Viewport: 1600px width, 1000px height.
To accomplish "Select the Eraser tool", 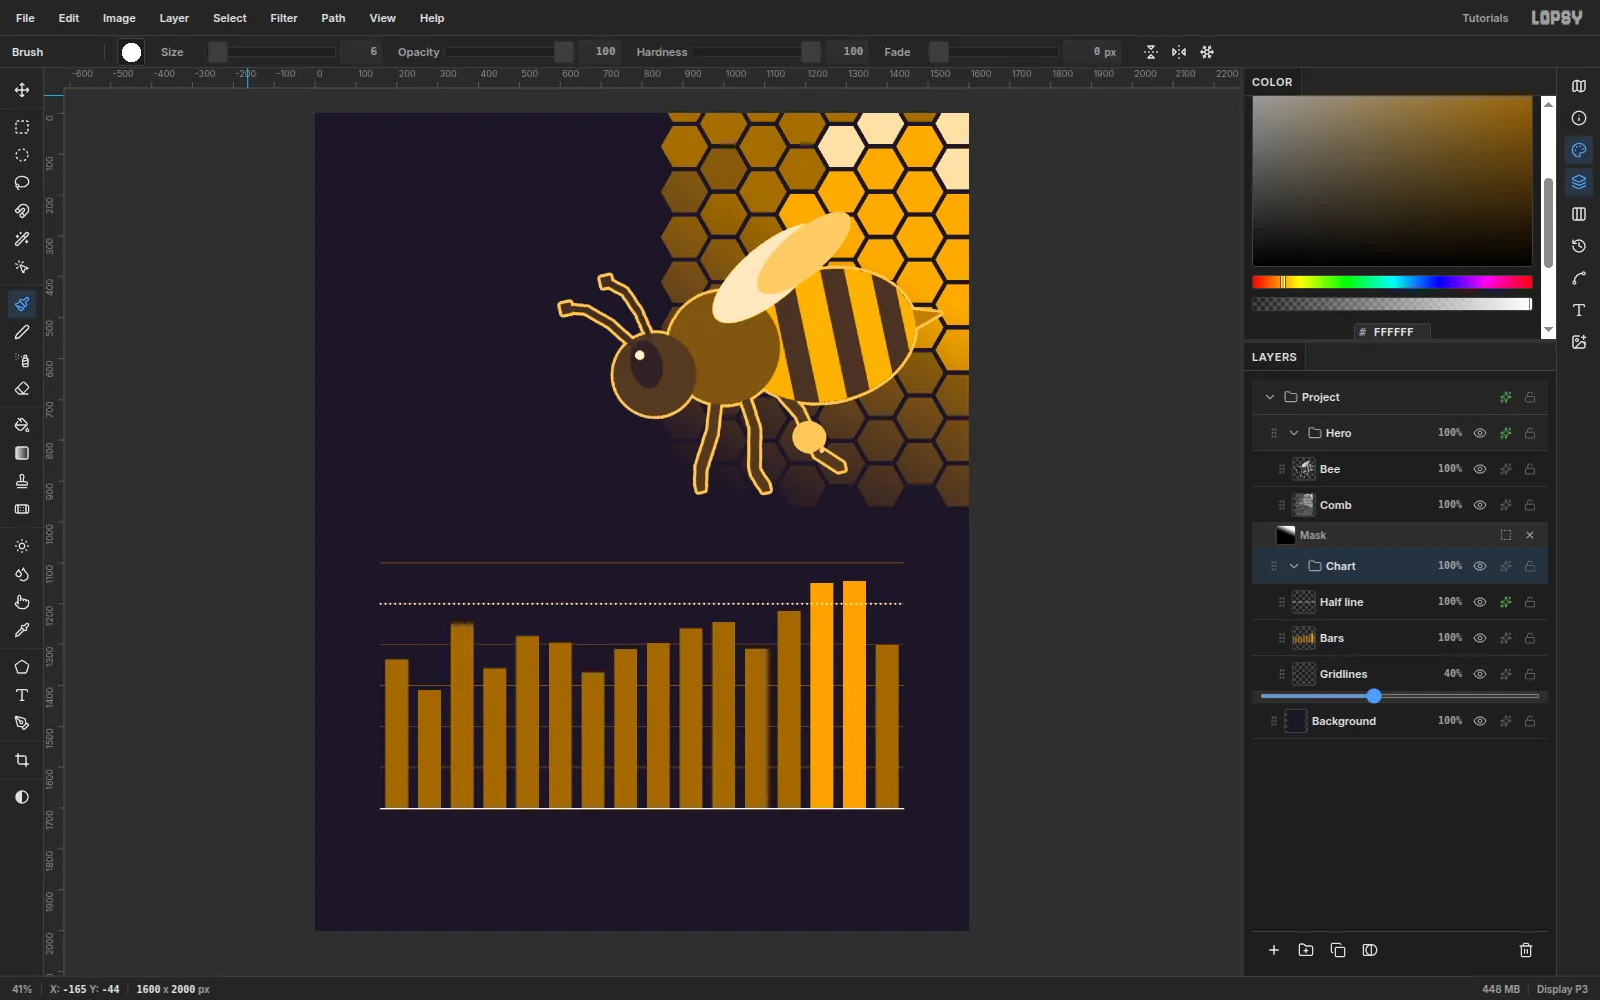I will pos(22,388).
